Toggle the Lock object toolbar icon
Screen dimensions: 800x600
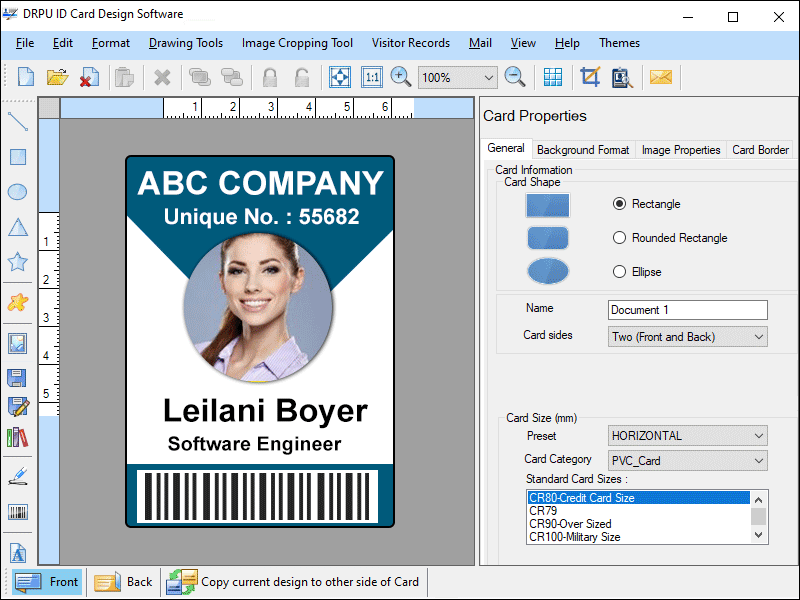[x=268, y=77]
